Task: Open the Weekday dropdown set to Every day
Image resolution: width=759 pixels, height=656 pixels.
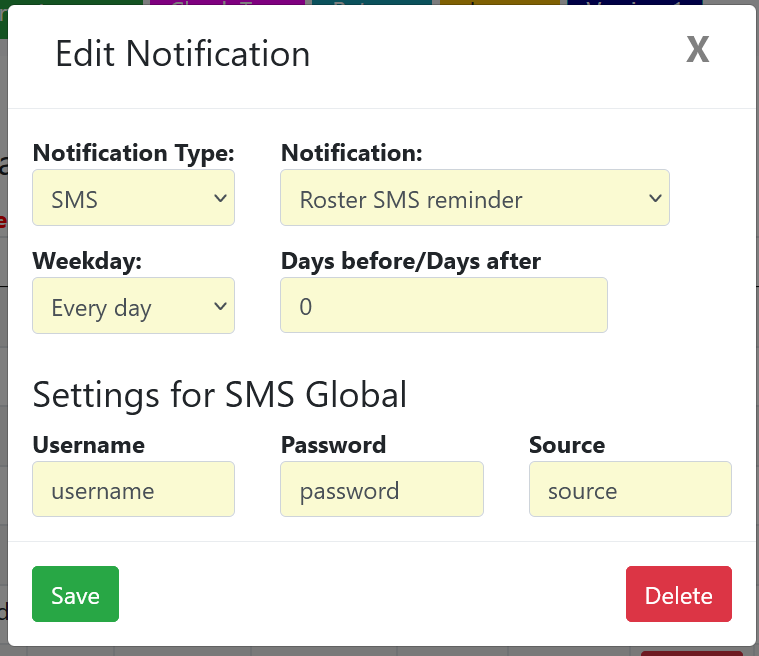Action: [134, 306]
